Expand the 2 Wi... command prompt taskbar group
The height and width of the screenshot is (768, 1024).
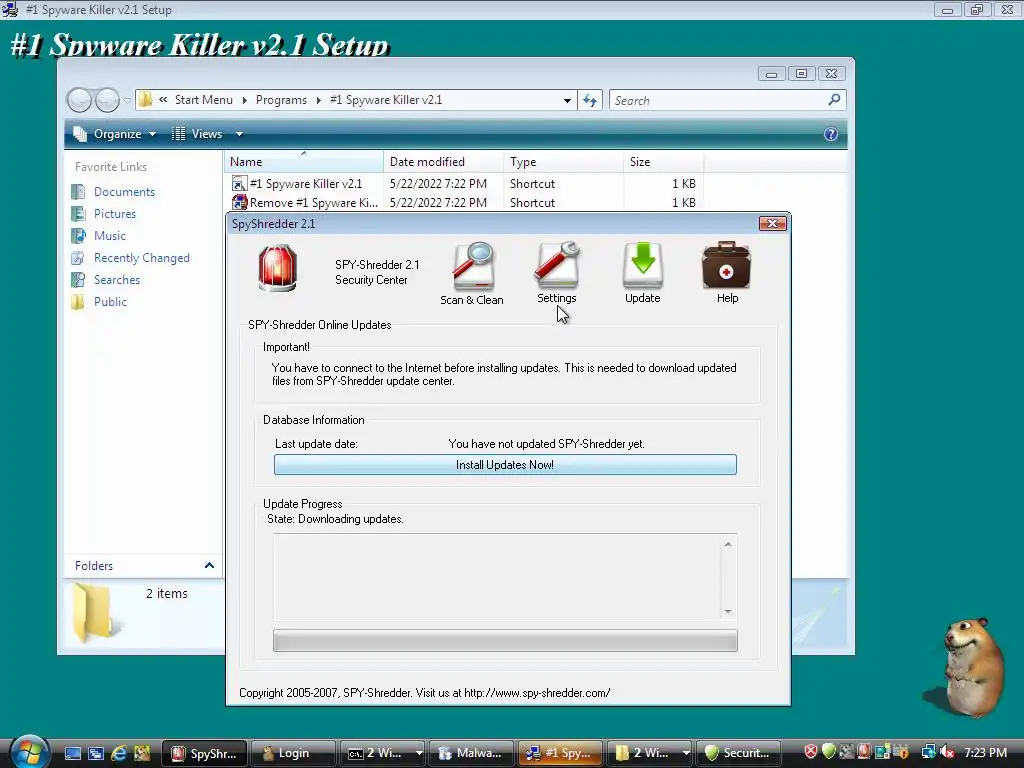[419, 753]
